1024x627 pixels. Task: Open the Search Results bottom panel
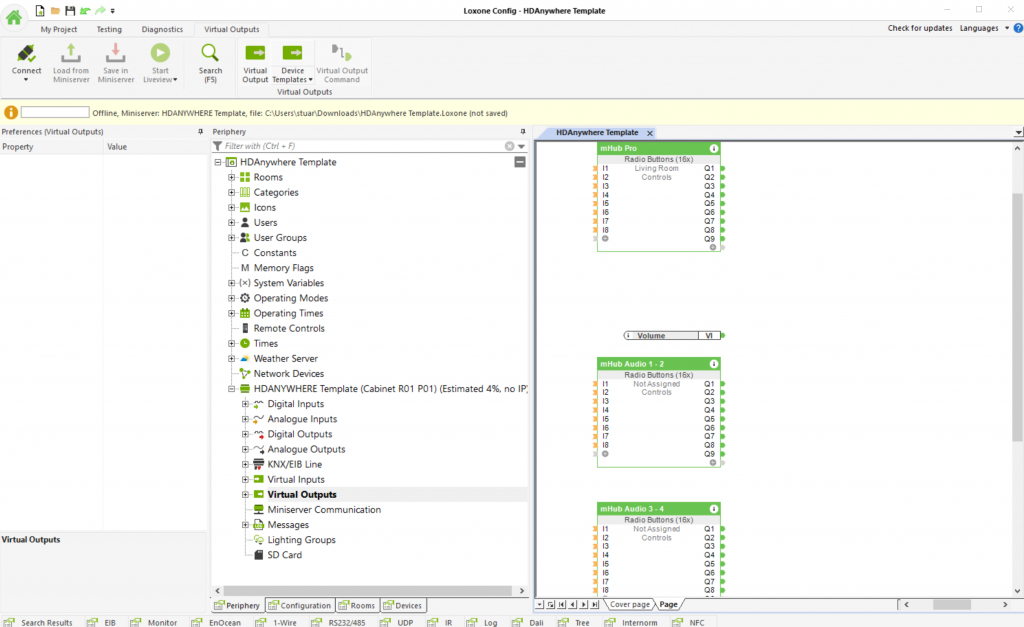[x=39, y=622]
